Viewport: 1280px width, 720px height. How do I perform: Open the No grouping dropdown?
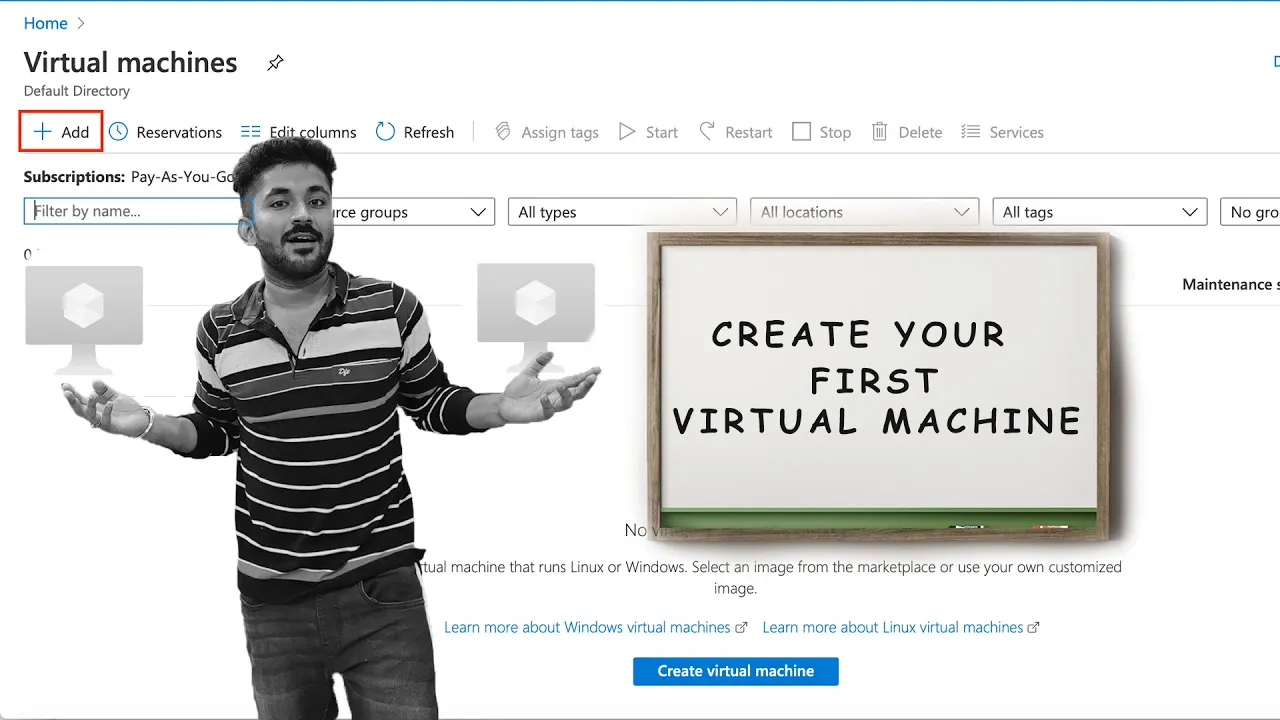(1250, 212)
